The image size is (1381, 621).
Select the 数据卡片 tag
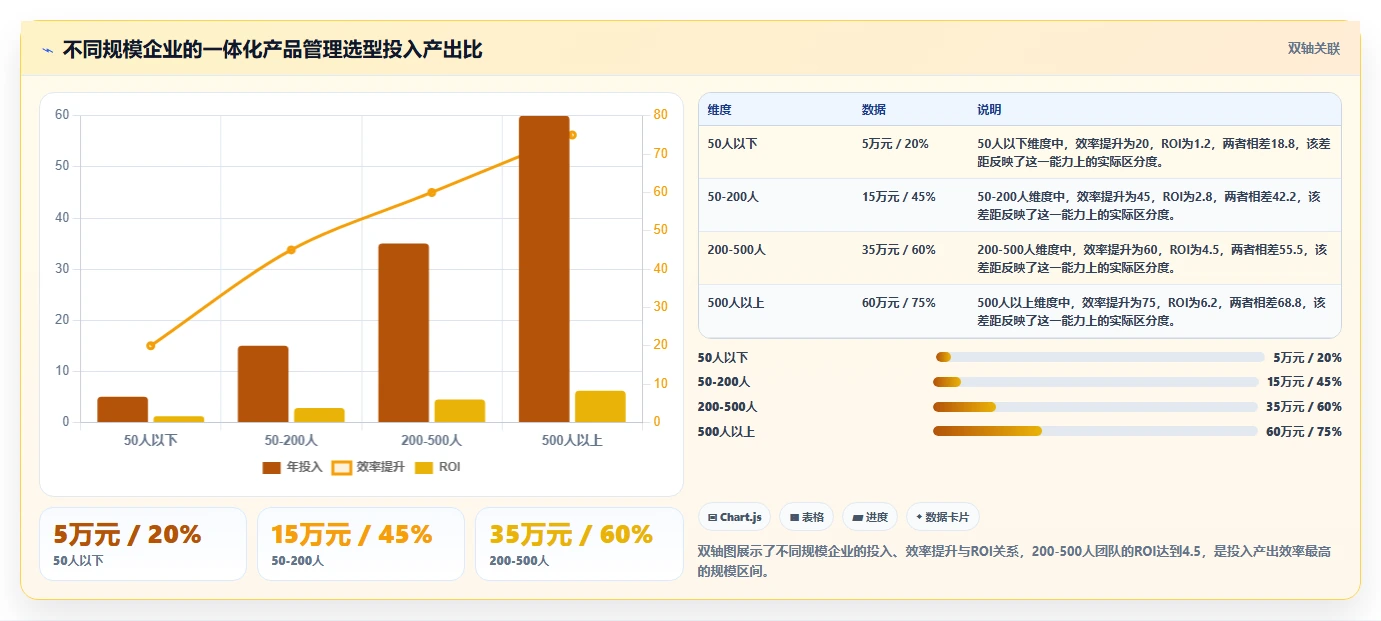943,517
